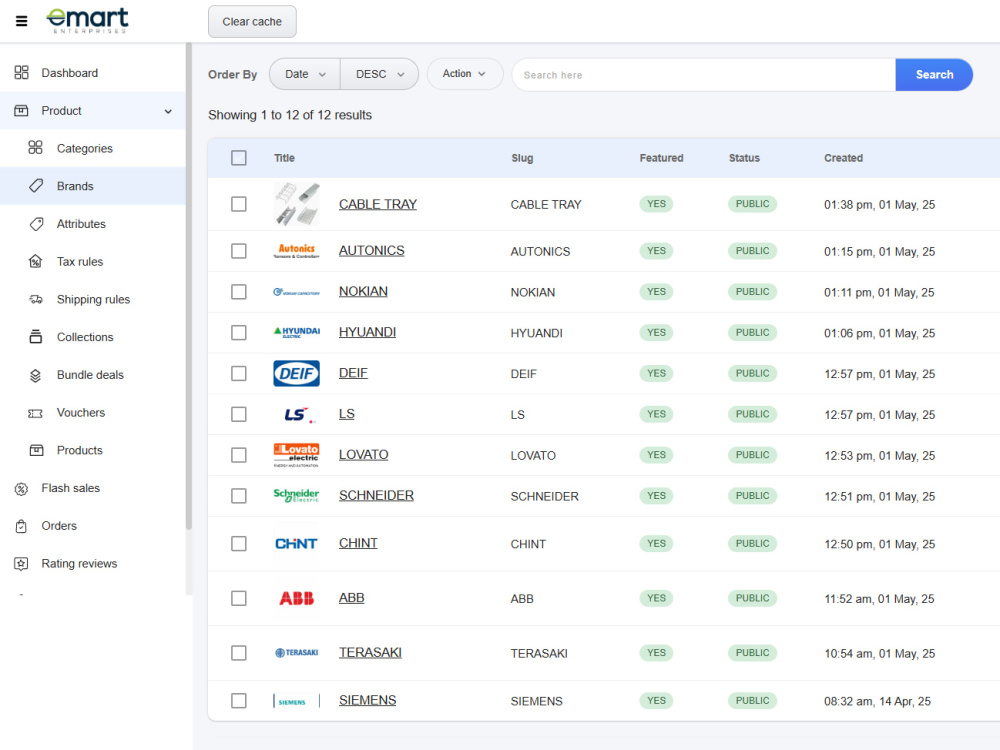Screen dimensions: 1000x750
Task: Check the AUTONICS row checkbox
Action: [239, 251]
